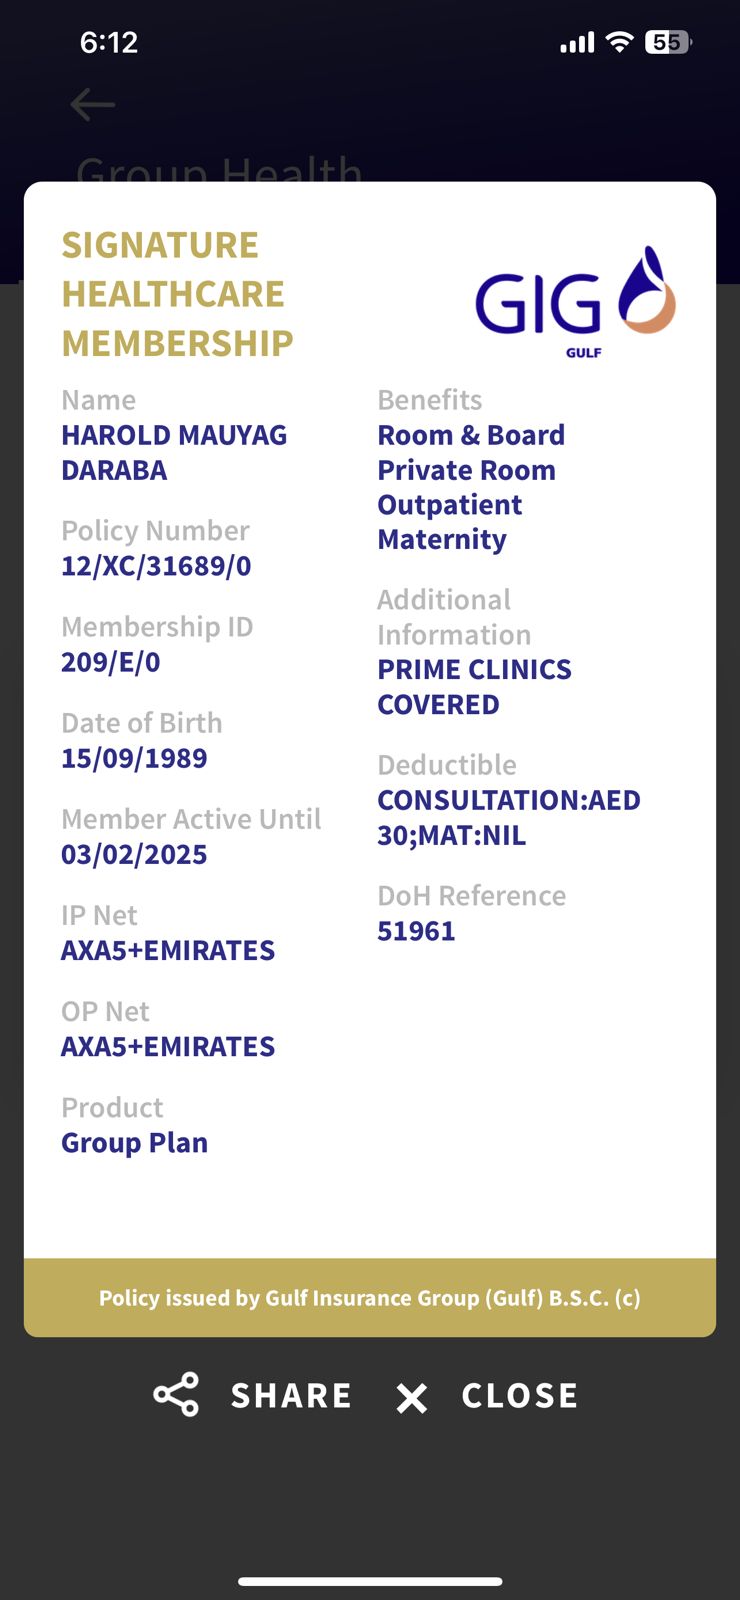This screenshot has width=740, height=1600.
Task: Tap the policy number 12/XC/31689/0
Action: click(x=156, y=566)
